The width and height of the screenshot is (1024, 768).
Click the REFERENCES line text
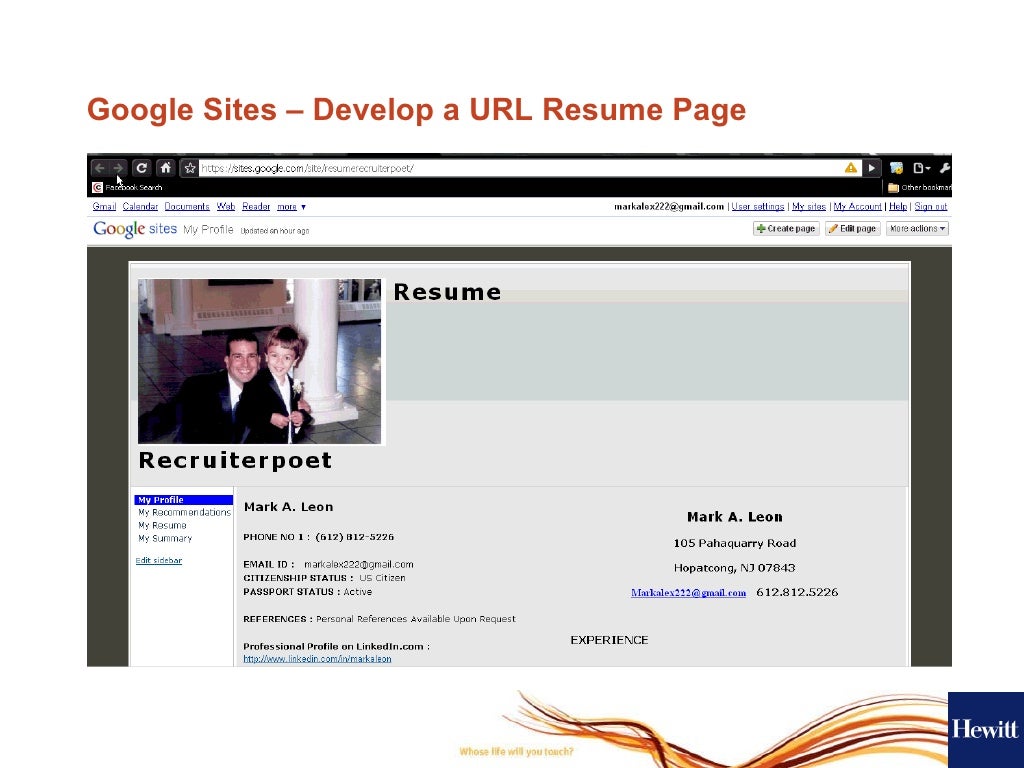click(379, 619)
